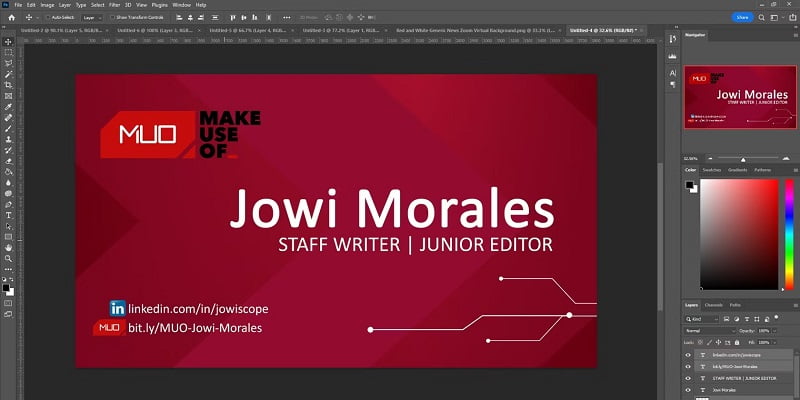Select the Move tool in the toolbar
Screen dimensions: 800x400
[8, 41]
